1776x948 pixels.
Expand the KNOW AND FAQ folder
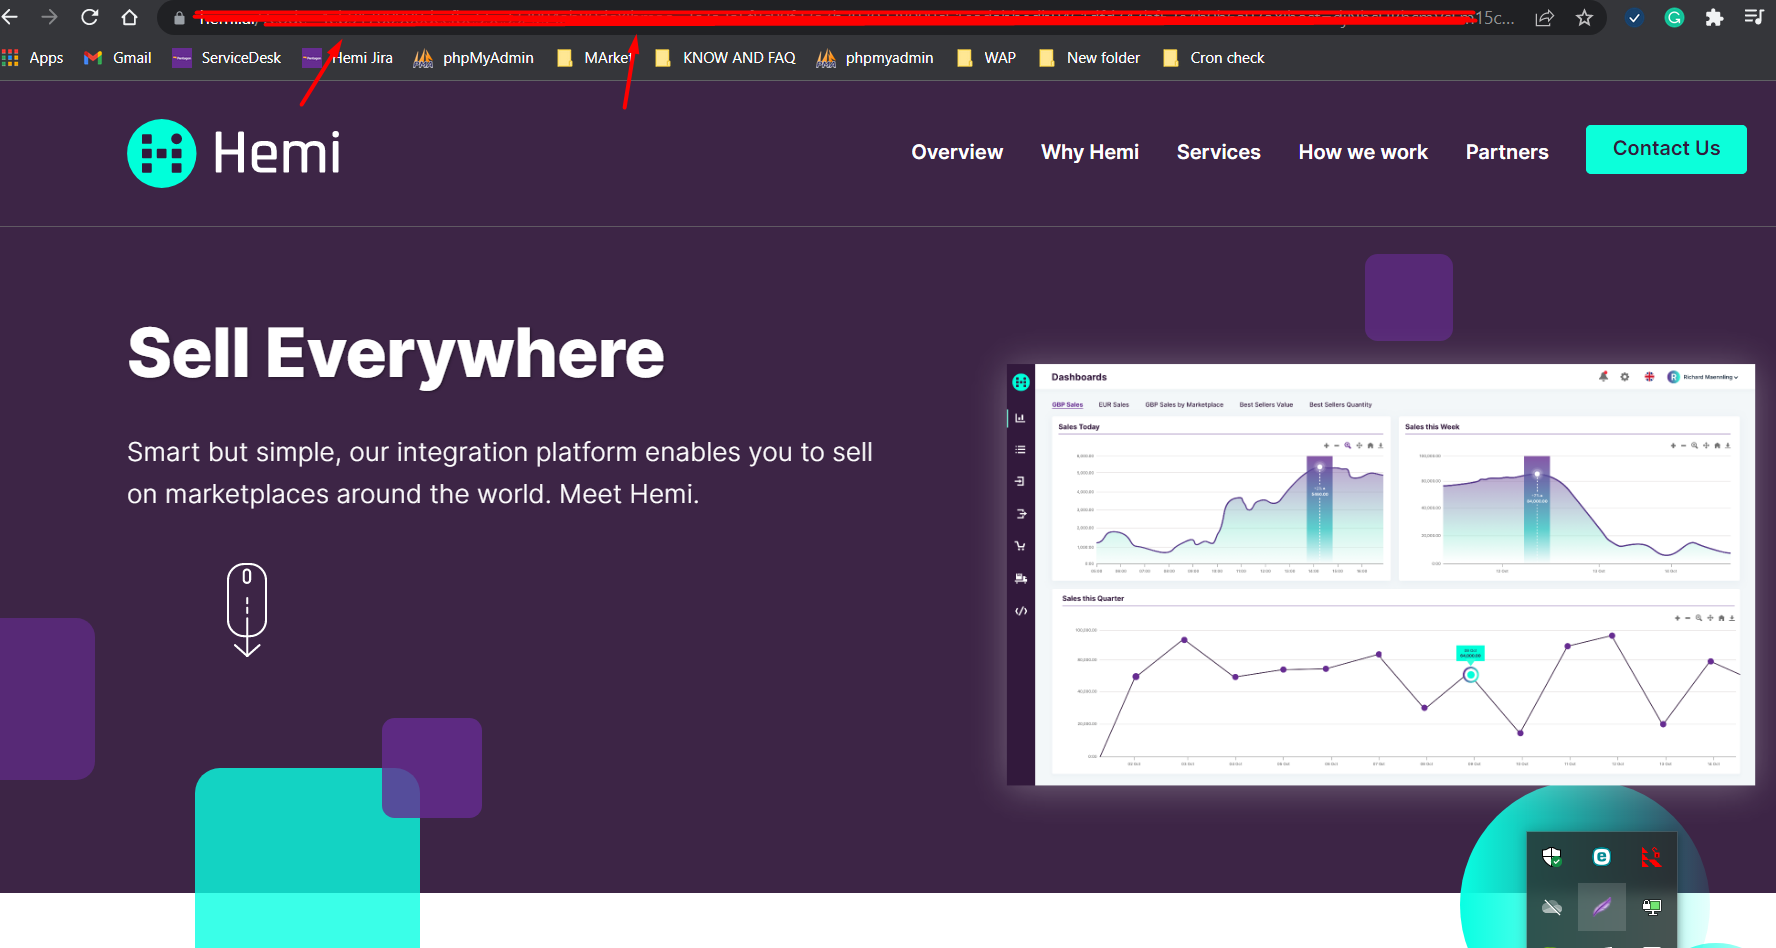725,58
